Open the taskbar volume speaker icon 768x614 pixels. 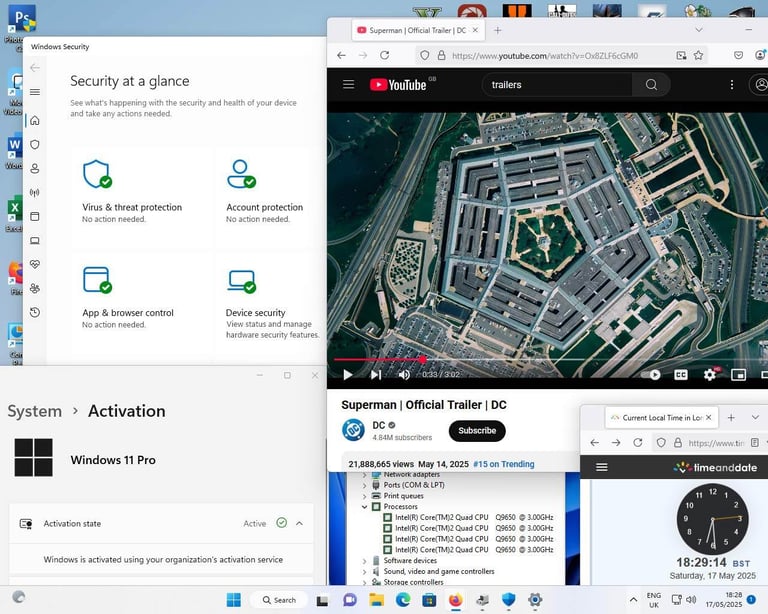point(691,600)
